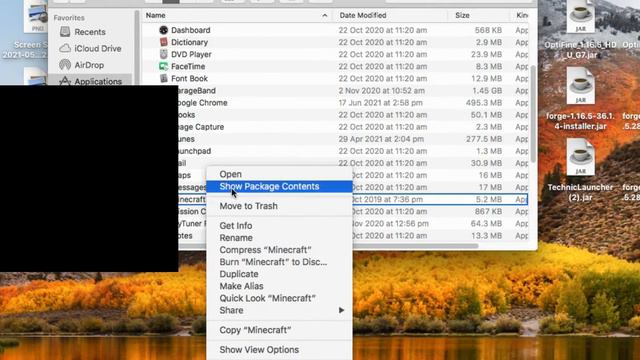Sort by the Name column header

pyautogui.click(x=156, y=15)
